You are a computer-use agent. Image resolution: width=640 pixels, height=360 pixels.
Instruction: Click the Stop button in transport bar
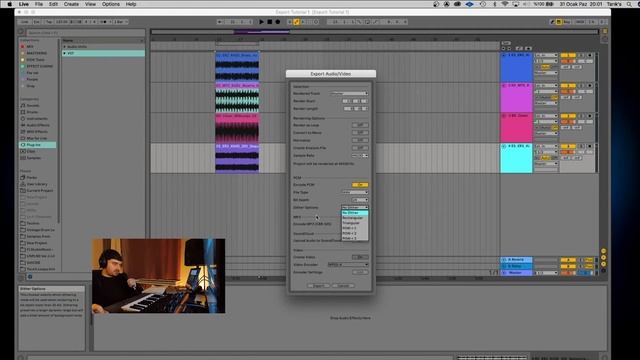270,22
